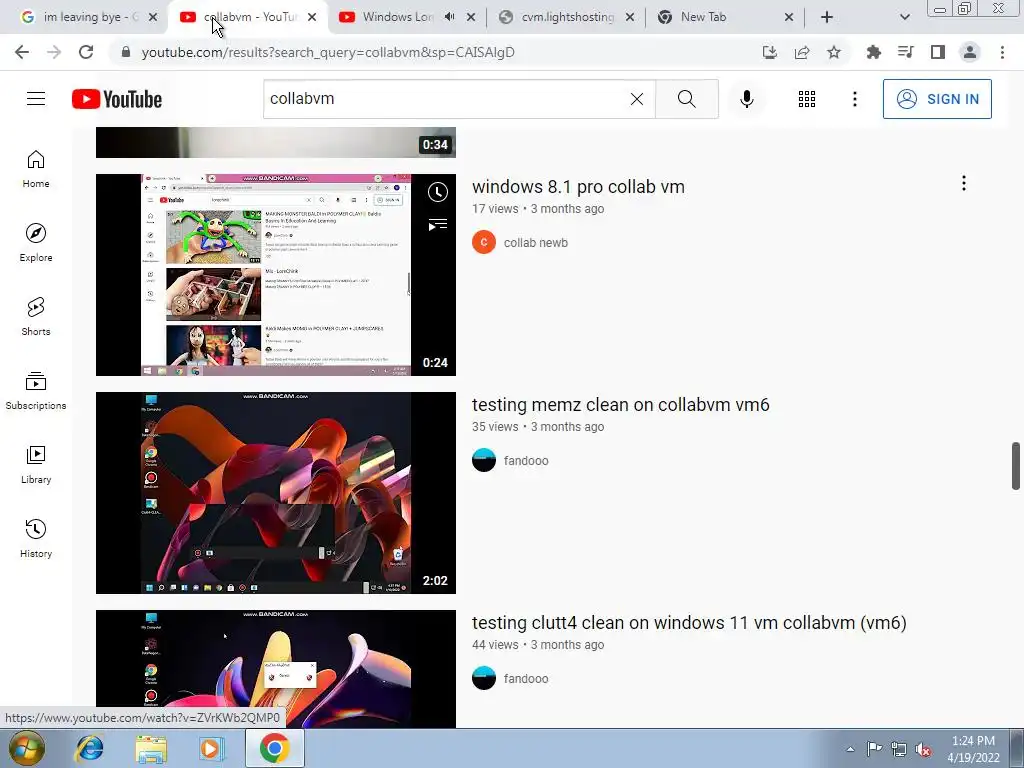
Task: Open the Chrome profile avatar
Action: pos(970,52)
